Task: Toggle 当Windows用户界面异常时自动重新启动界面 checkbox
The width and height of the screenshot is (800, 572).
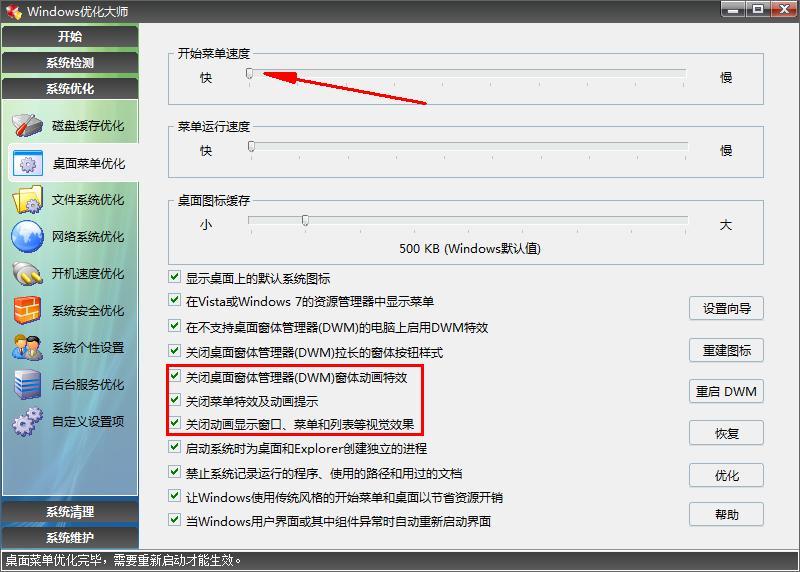Action: 174,520
